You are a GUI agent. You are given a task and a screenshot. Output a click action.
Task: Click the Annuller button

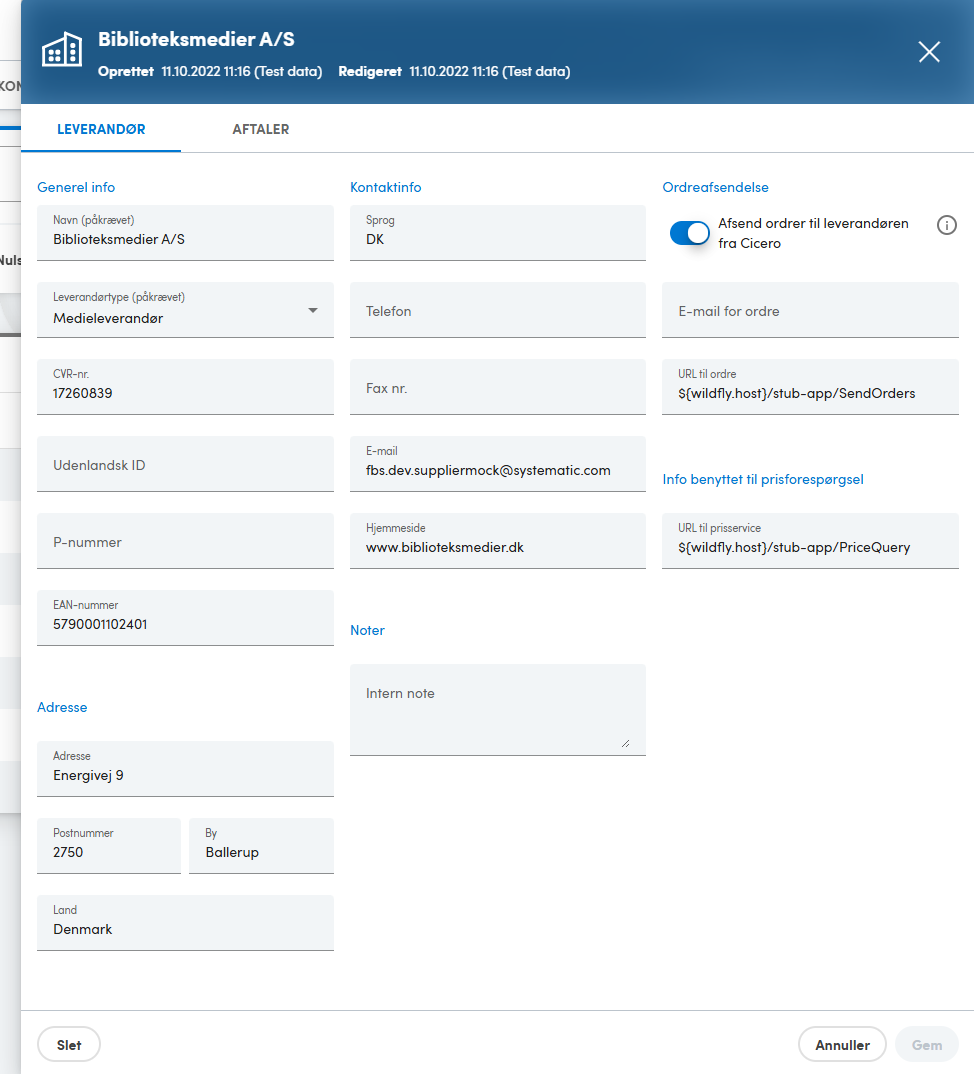point(842,1045)
